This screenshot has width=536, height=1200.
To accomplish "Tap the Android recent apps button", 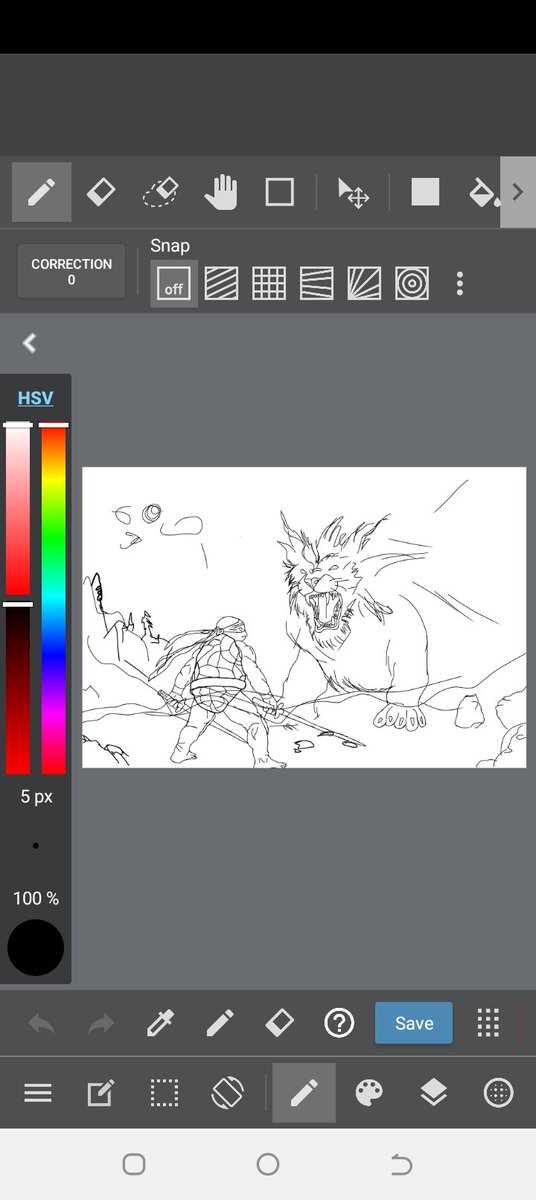I will (x=134, y=1164).
